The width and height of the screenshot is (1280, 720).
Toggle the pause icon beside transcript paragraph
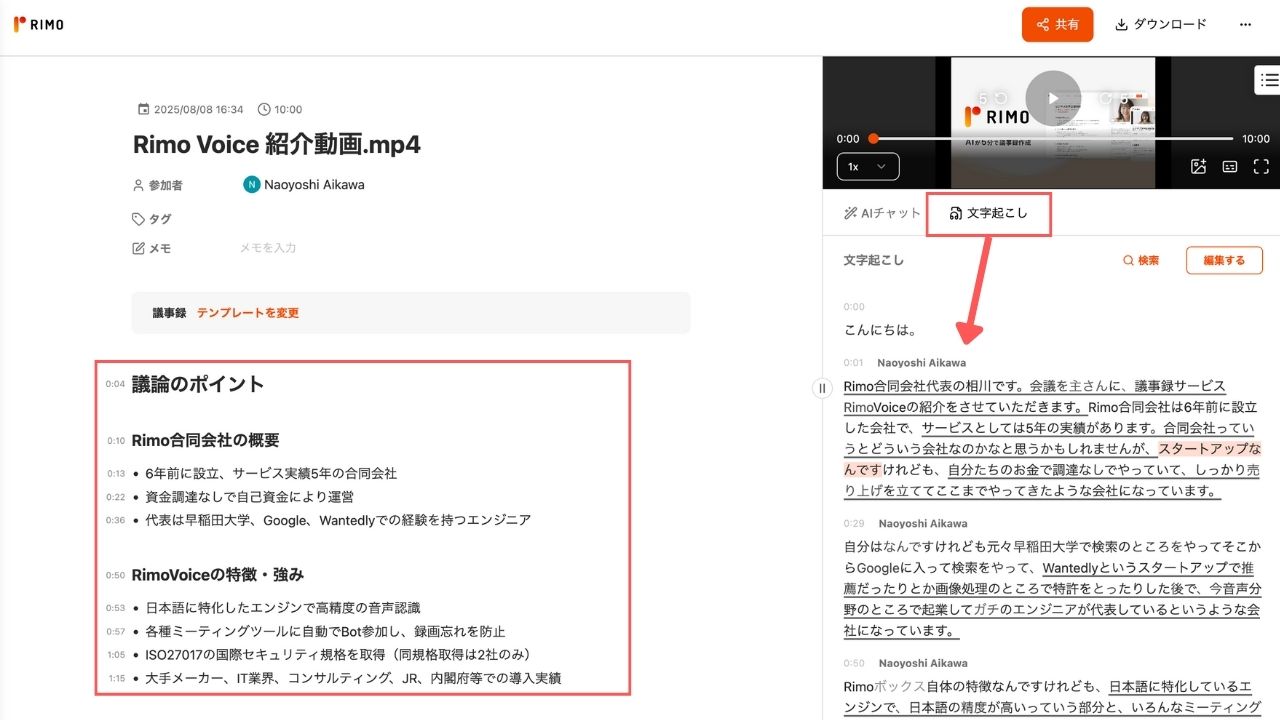pyautogui.click(x=822, y=388)
